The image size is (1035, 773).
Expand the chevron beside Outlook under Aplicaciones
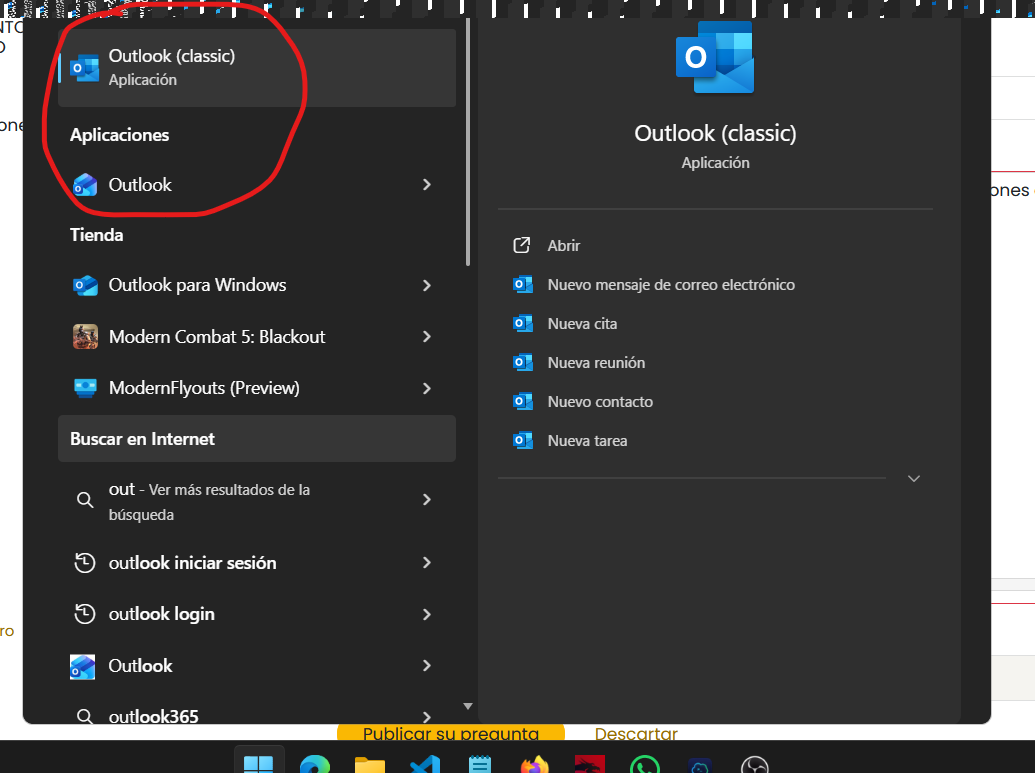[x=427, y=185]
